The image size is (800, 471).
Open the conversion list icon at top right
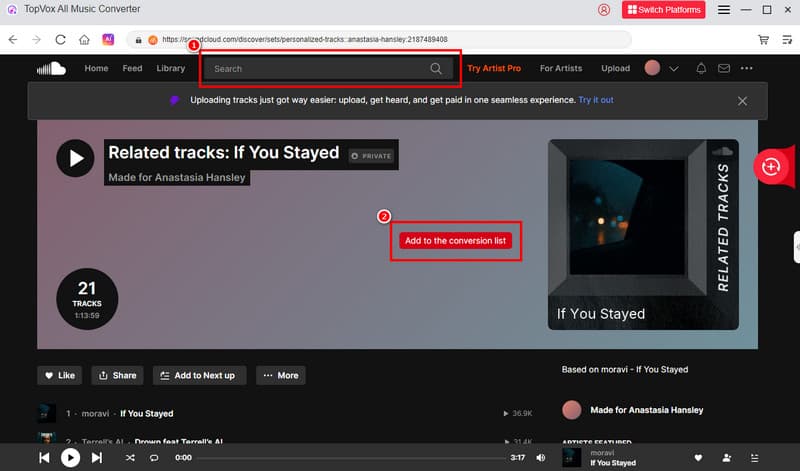[x=787, y=39]
